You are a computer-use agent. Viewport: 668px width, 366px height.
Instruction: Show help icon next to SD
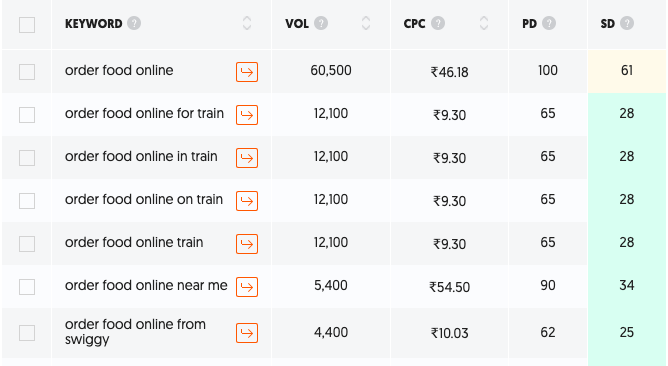click(627, 23)
